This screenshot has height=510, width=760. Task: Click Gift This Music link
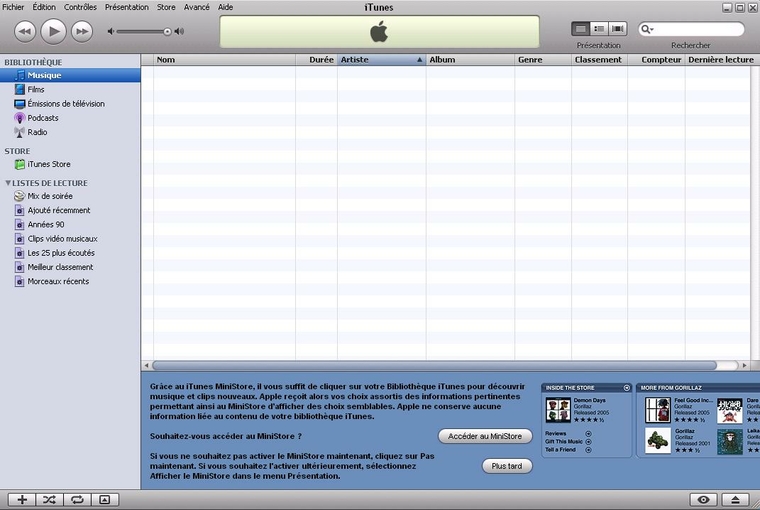pyautogui.click(x=564, y=442)
